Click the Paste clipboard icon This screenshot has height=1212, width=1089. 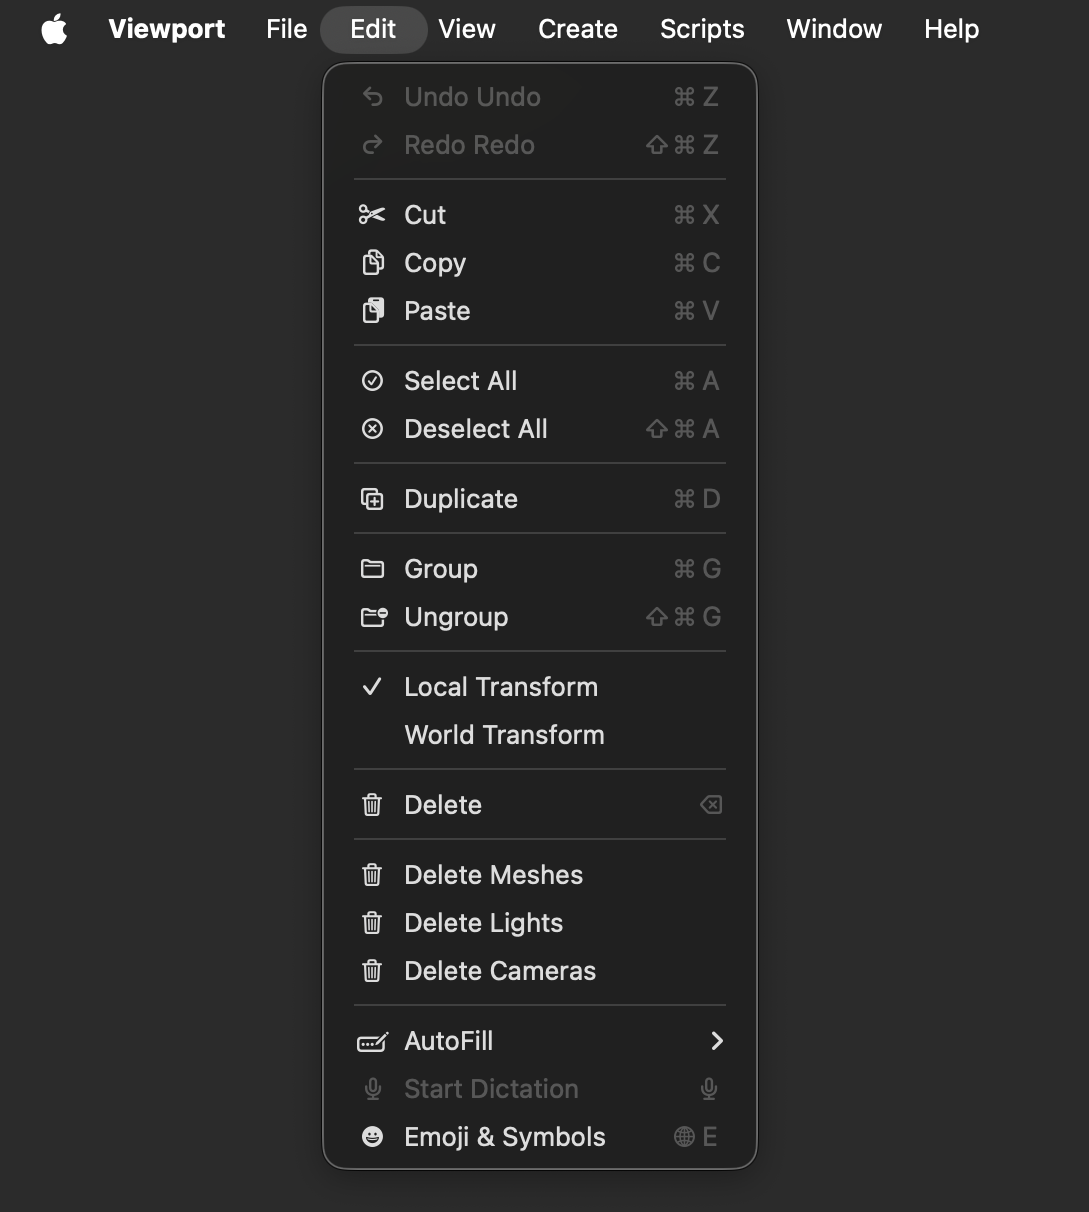pos(372,311)
